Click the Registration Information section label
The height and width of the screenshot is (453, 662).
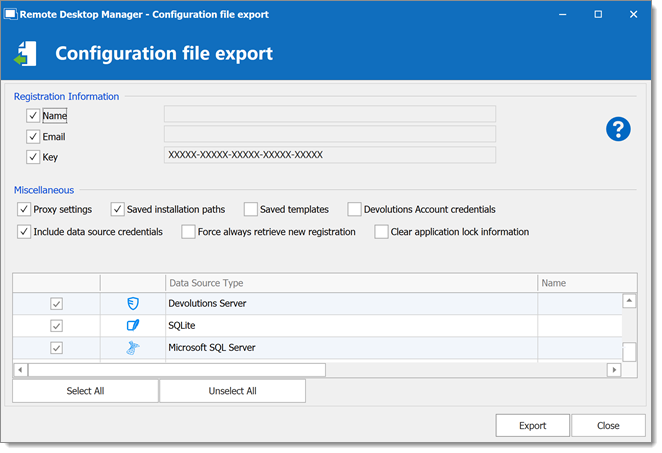coord(66,97)
